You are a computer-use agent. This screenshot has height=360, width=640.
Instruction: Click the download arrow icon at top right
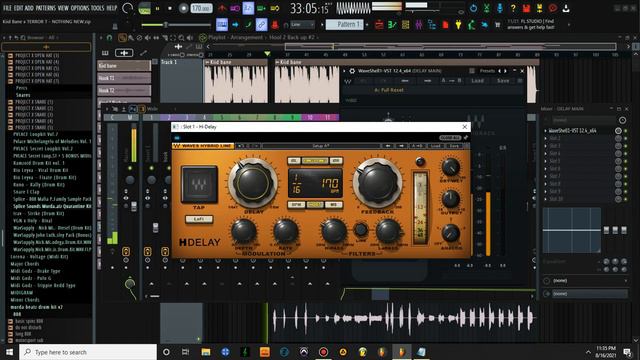point(566,8)
